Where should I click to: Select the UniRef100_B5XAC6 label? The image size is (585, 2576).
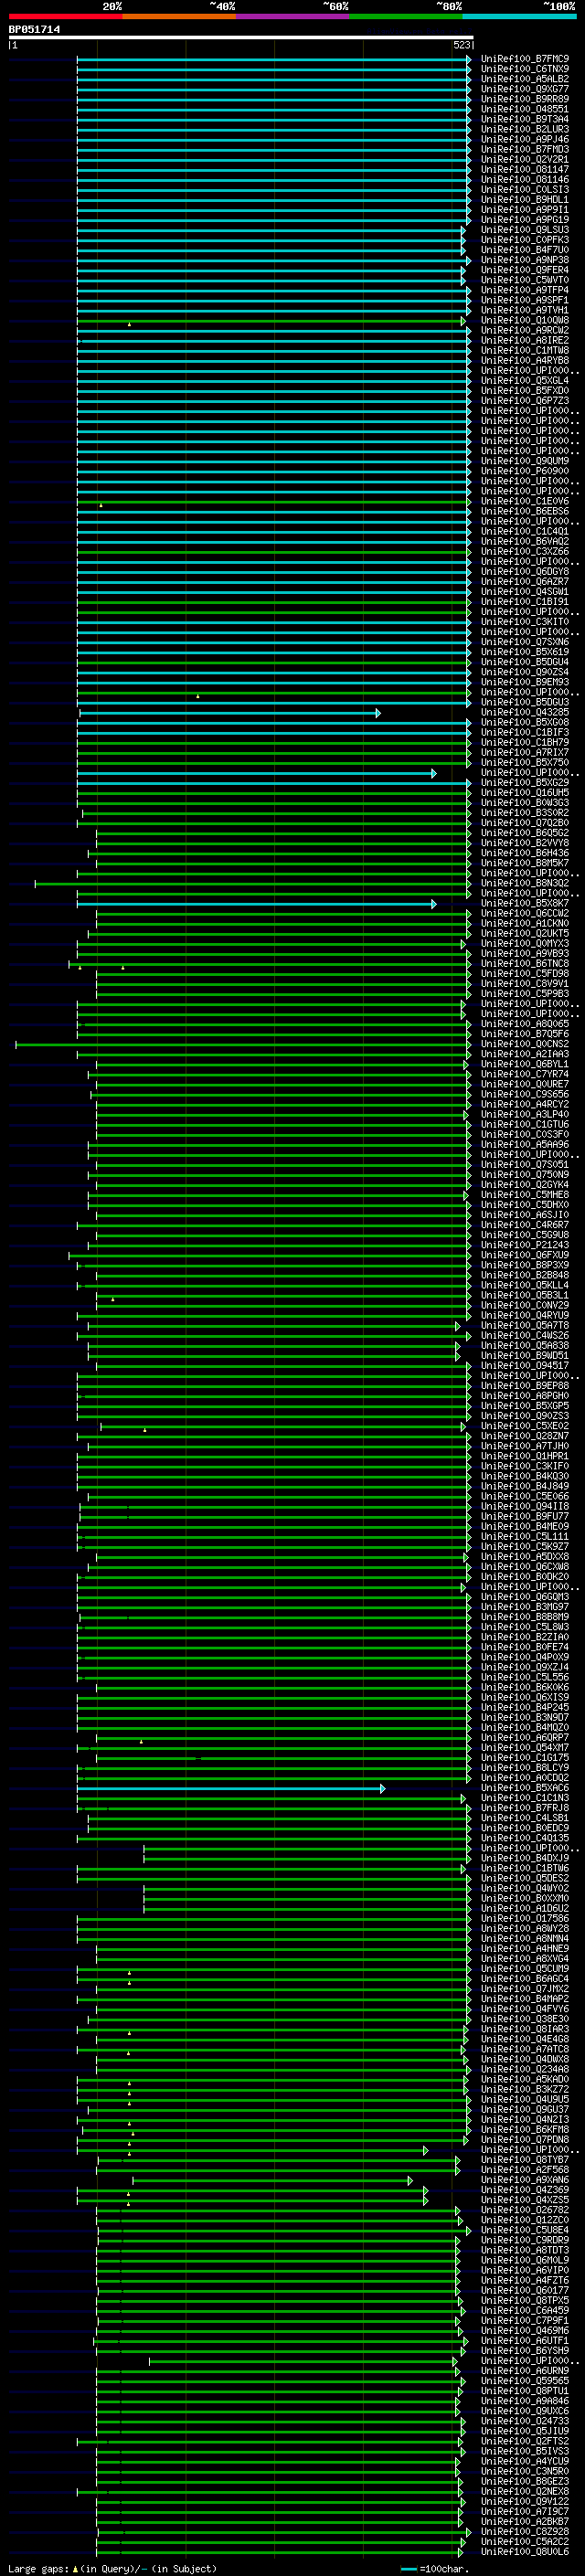click(525, 1788)
